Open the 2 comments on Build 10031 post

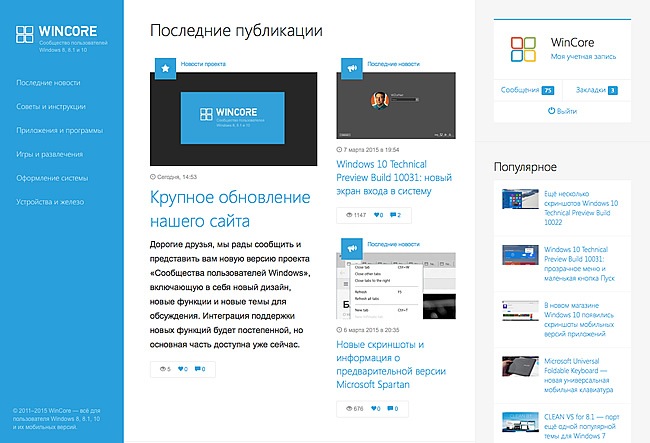click(395, 215)
